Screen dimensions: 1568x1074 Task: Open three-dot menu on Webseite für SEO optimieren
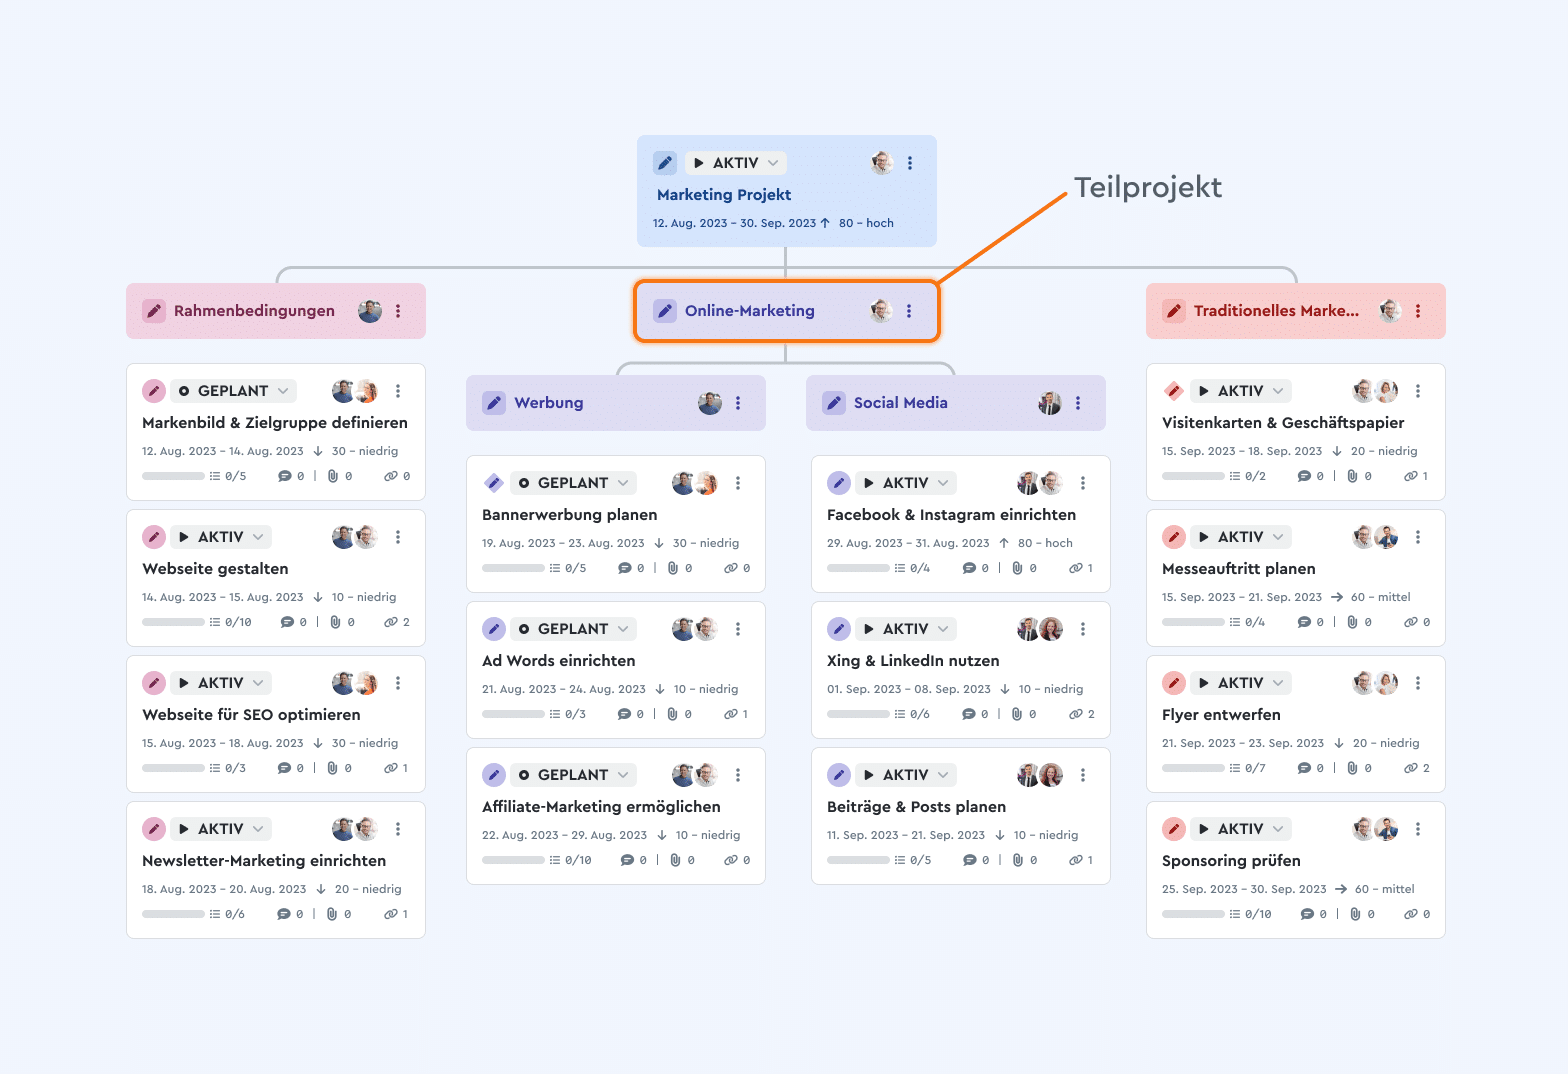coord(398,683)
